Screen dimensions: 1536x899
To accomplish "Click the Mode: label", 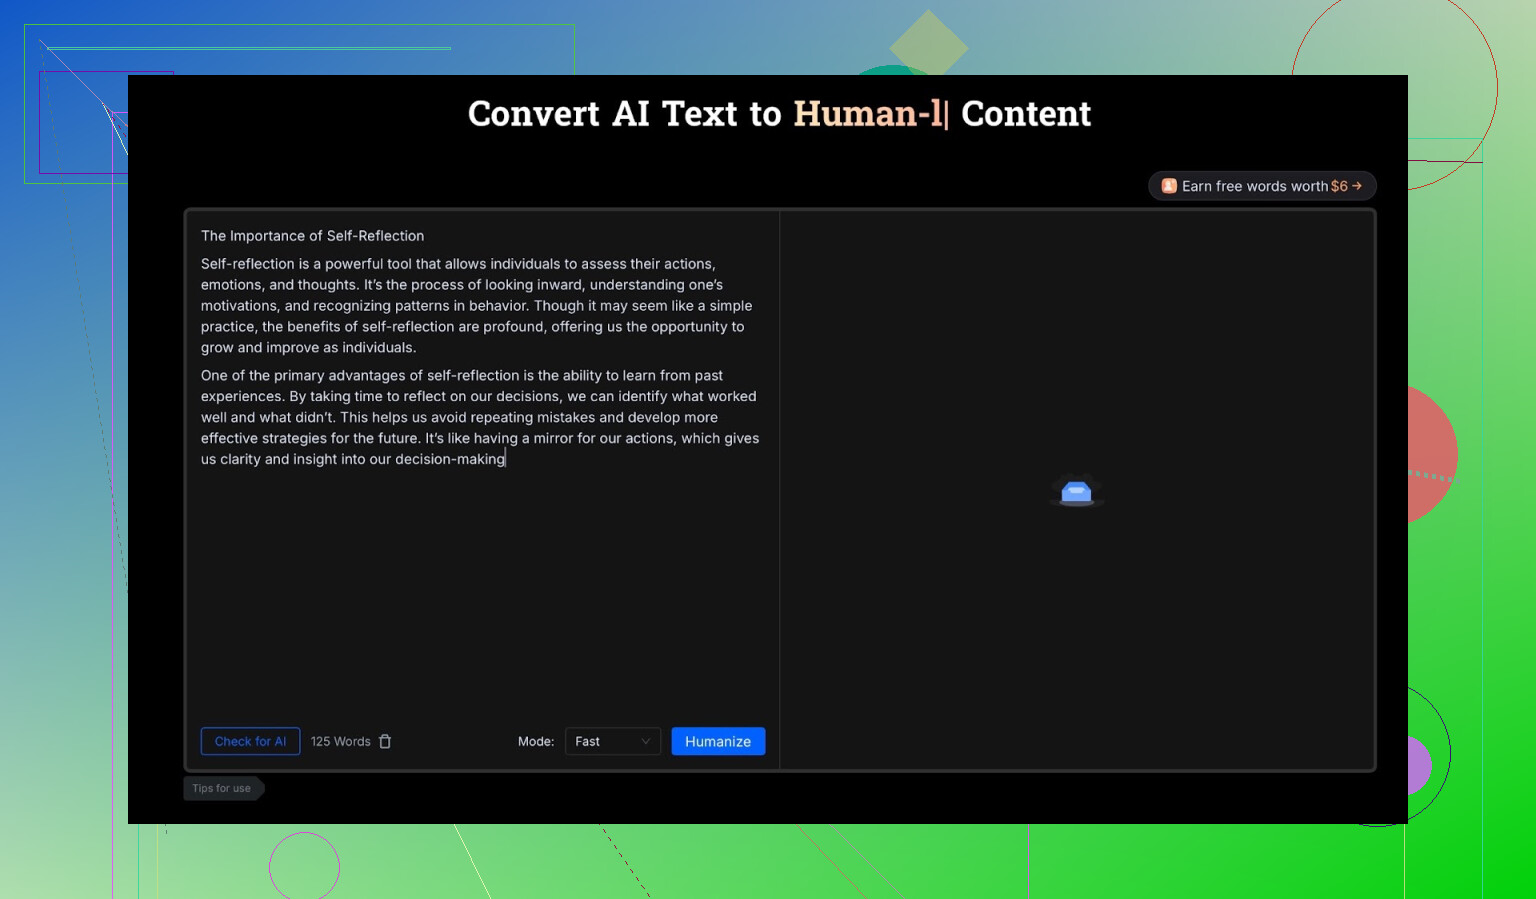I will 536,741.
